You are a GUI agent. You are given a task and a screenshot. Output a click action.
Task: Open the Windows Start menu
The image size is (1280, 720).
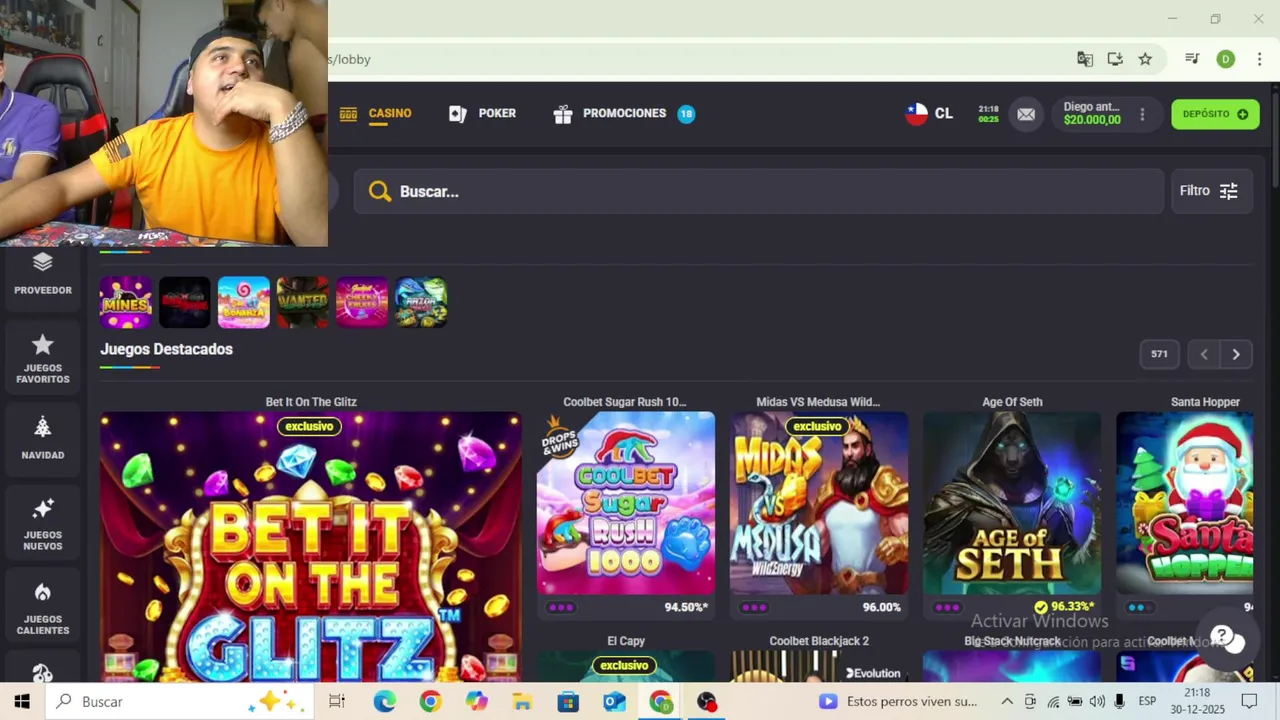click(x=22, y=702)
